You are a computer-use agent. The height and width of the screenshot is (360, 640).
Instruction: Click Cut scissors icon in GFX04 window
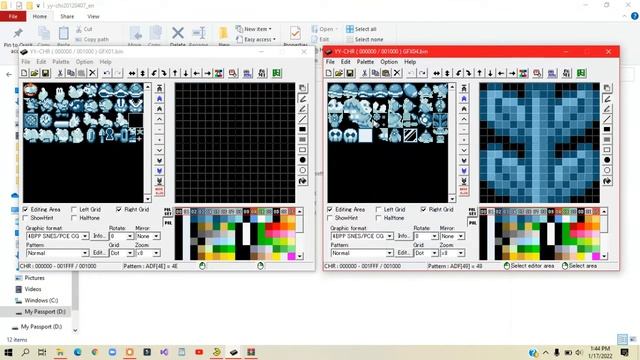(364, 73)
